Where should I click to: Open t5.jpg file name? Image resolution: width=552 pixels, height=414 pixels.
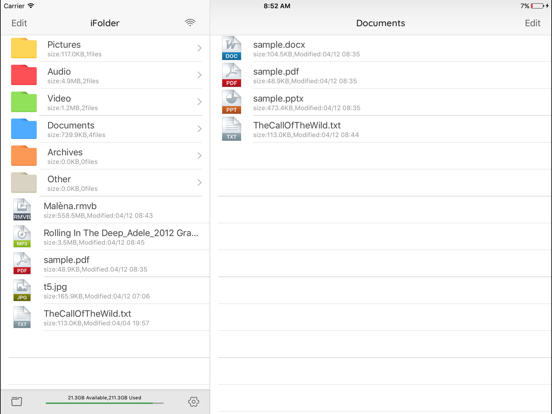[x=55, y=287]
